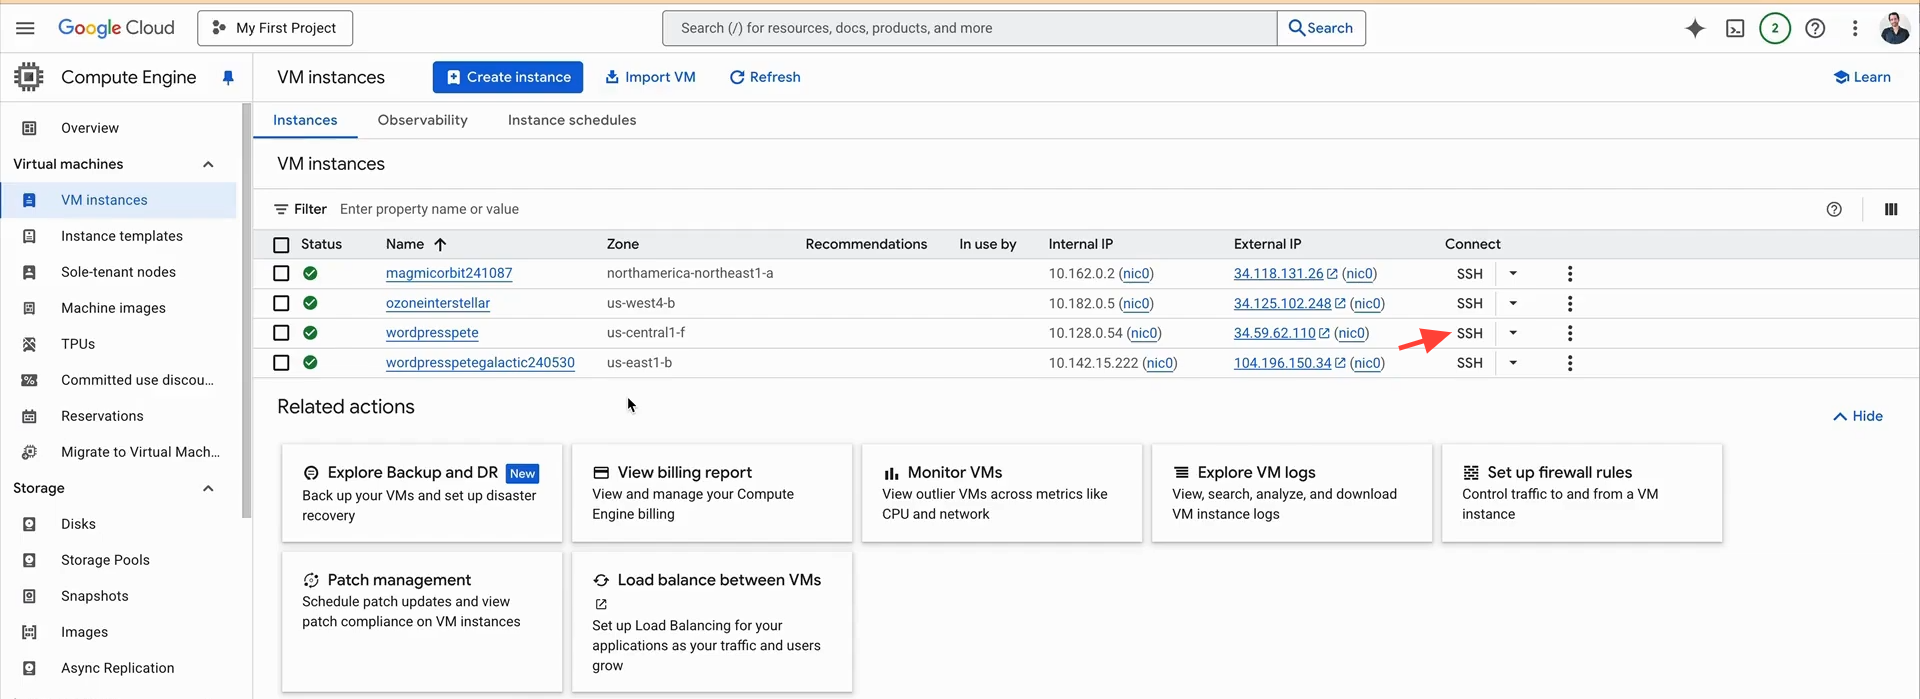1920x699 pixels.
Task: Click the Create instance button
Action: [508, 77]
